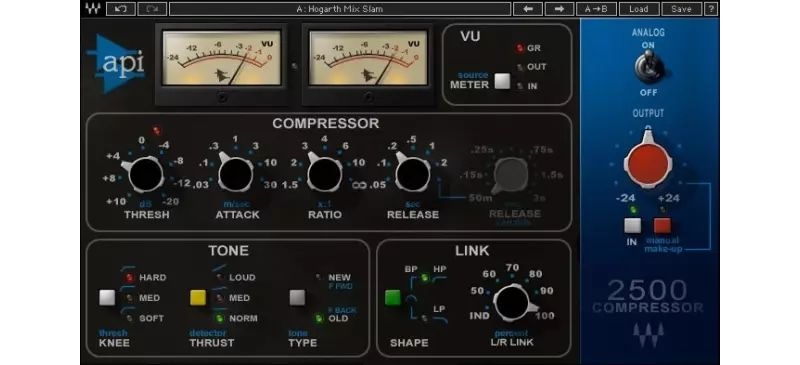800x365 pixels.
Task: Click the VU source METER button
Action: pos(502,82)
